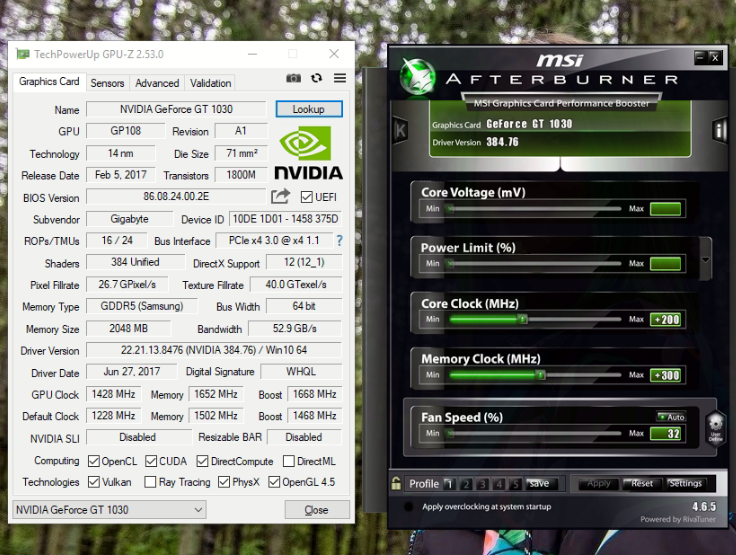
Task: Select Afterburner profile 1
Action: pyautogui.click(x=449, y=484)
